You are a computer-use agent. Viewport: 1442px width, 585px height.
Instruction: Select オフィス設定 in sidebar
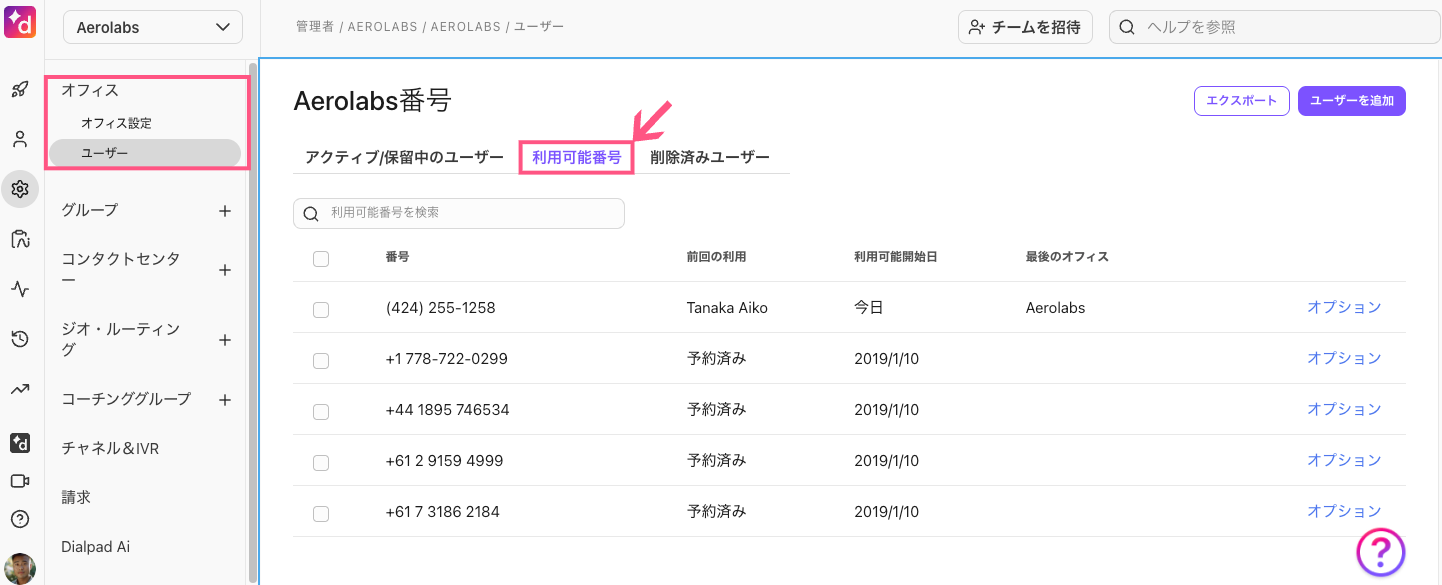coord(116,123)
